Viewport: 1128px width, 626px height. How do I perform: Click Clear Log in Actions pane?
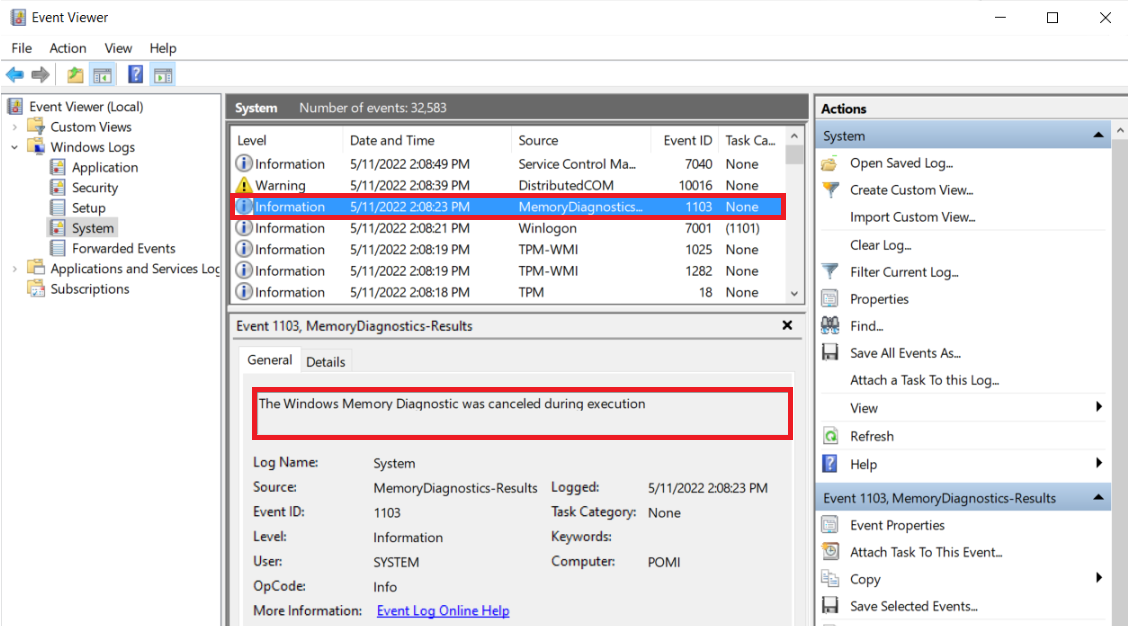tap(881, 245)
